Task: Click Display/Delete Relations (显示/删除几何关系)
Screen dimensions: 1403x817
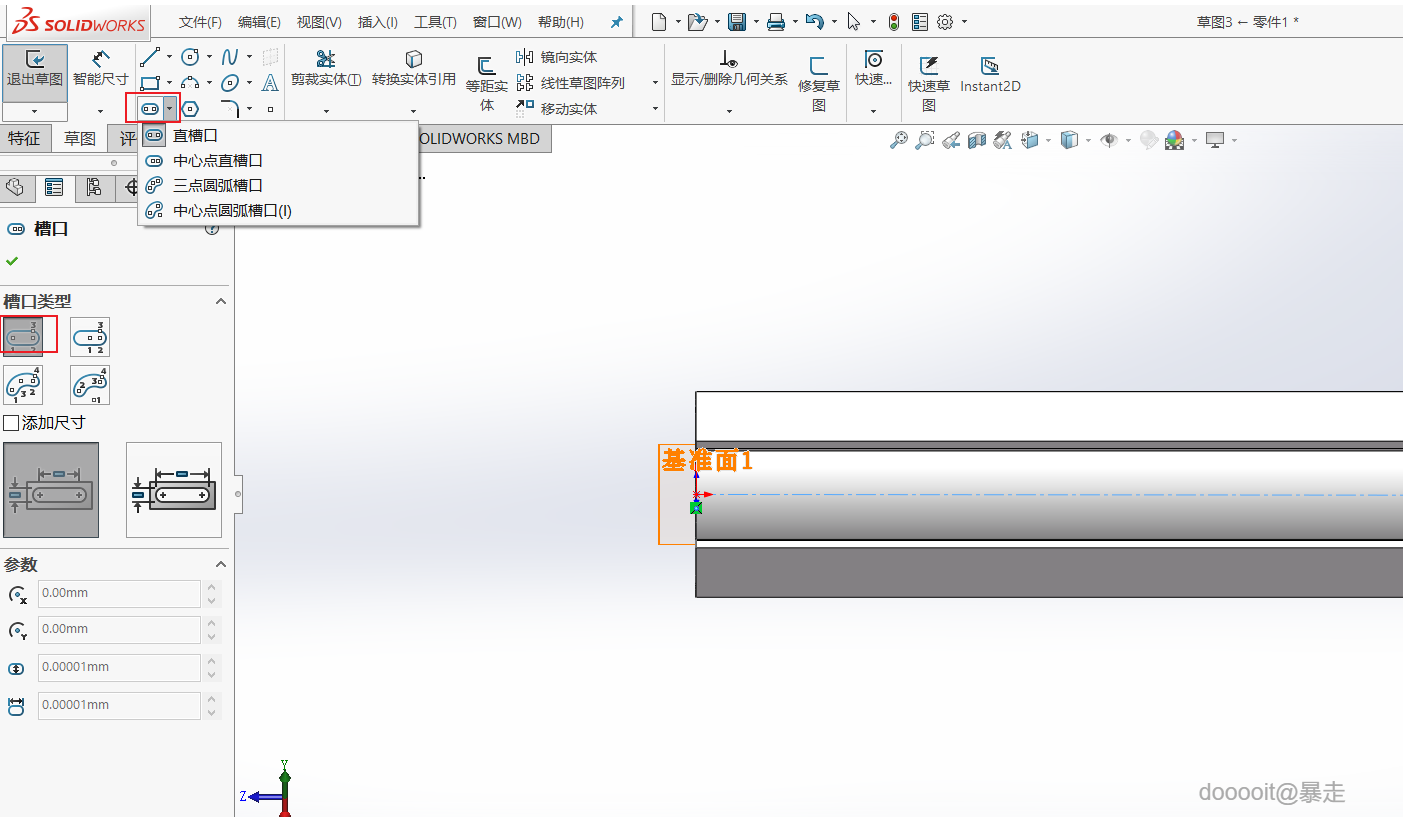Action: coord(729,69)
